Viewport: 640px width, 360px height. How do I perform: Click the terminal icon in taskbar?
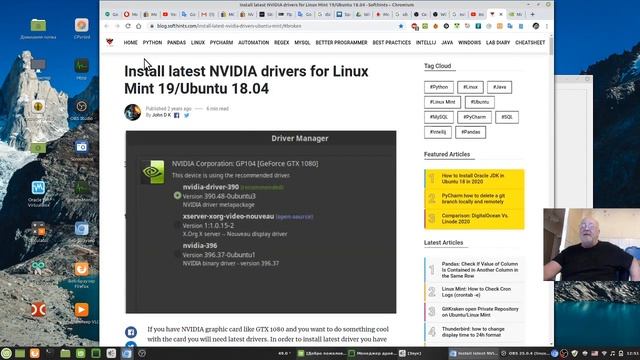(x=49, y=353)
